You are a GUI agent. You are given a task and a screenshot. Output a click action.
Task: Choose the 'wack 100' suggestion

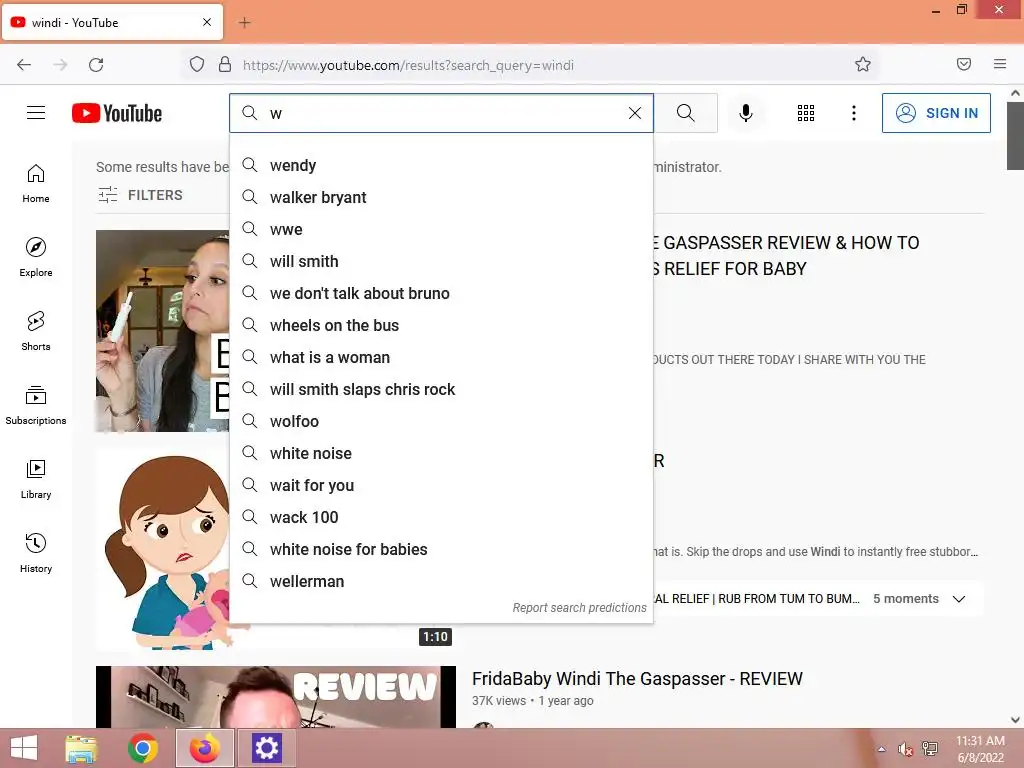[x=441, y=517]
